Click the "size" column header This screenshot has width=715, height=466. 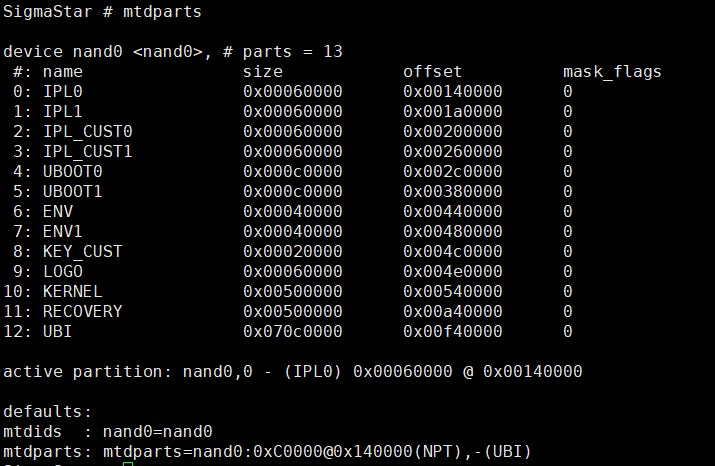[263, 72]
